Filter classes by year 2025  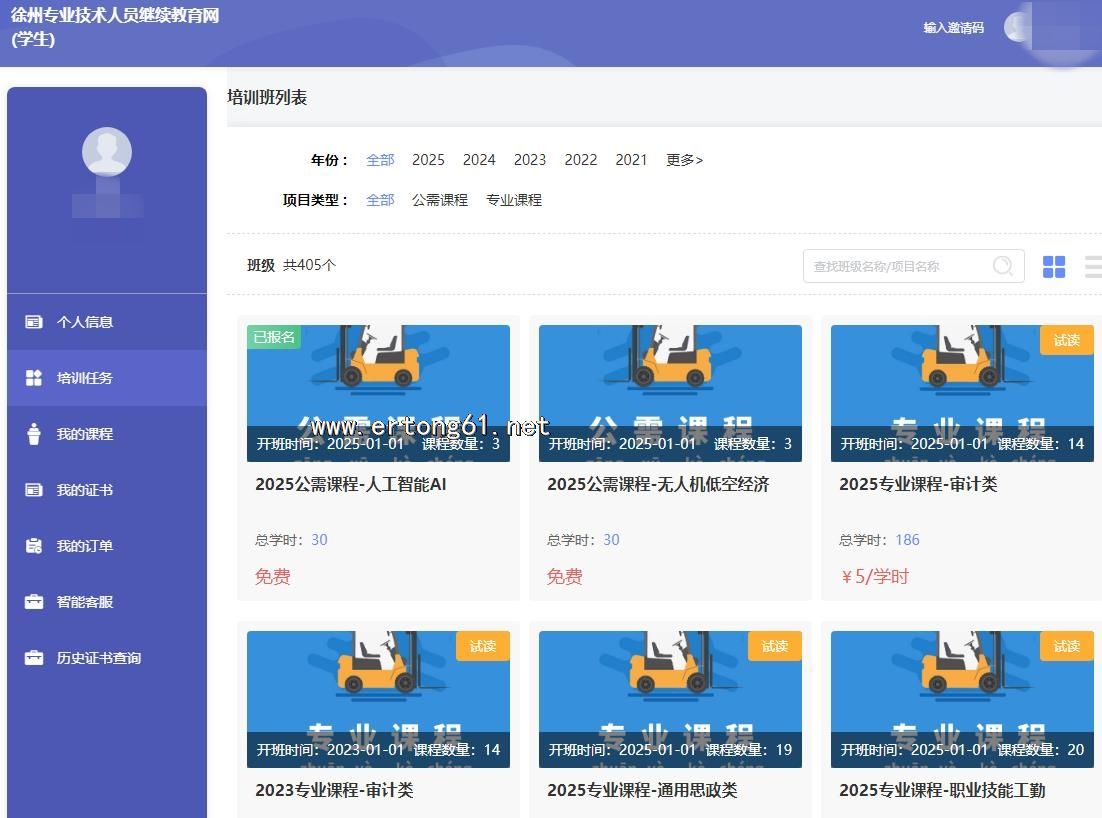tap(428, 160)
